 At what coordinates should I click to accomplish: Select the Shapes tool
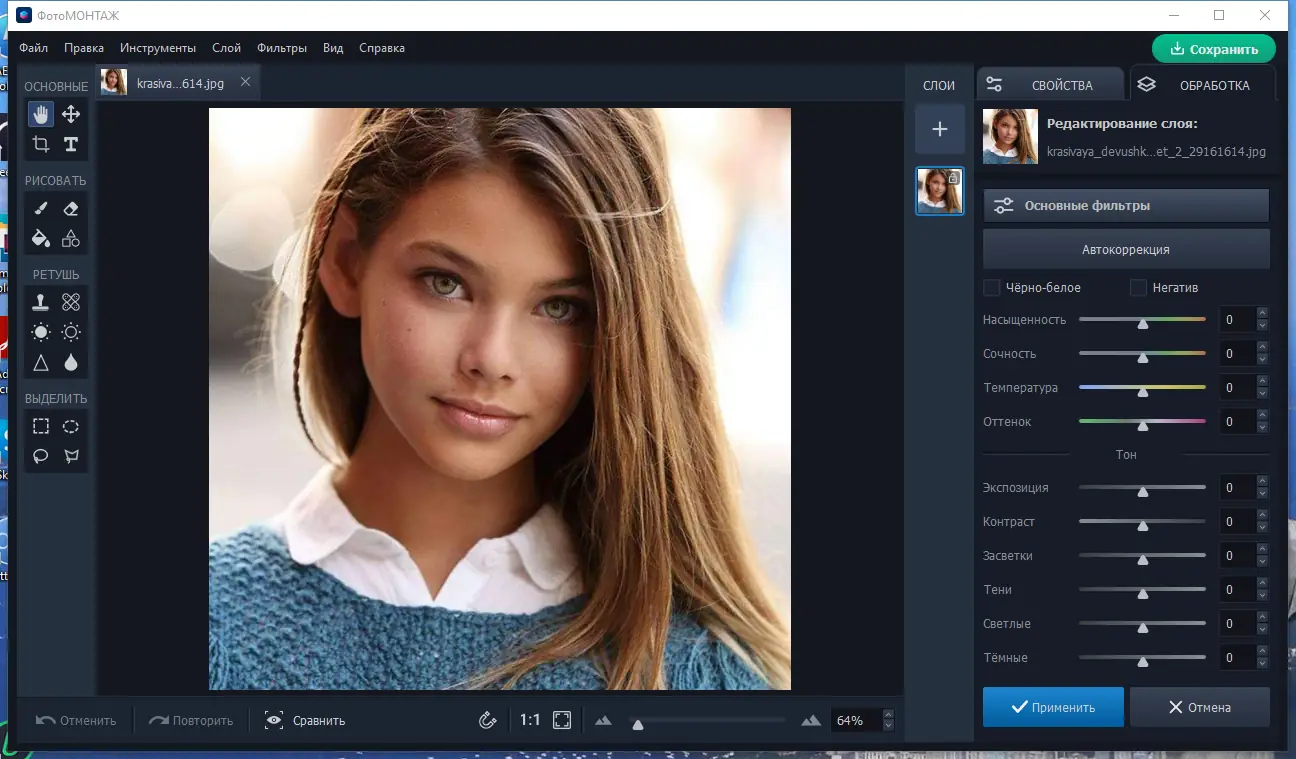tap(71, 238)
